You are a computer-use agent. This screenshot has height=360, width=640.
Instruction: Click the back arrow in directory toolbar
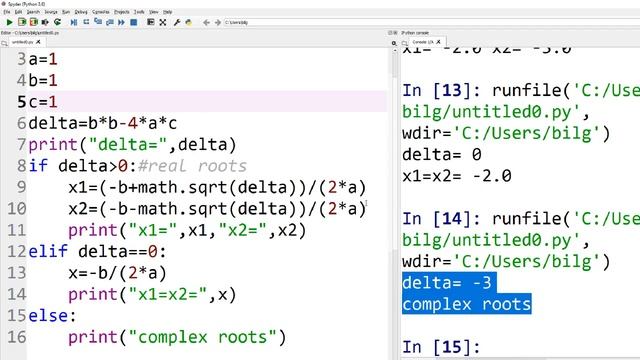click(x=207, y=22)
